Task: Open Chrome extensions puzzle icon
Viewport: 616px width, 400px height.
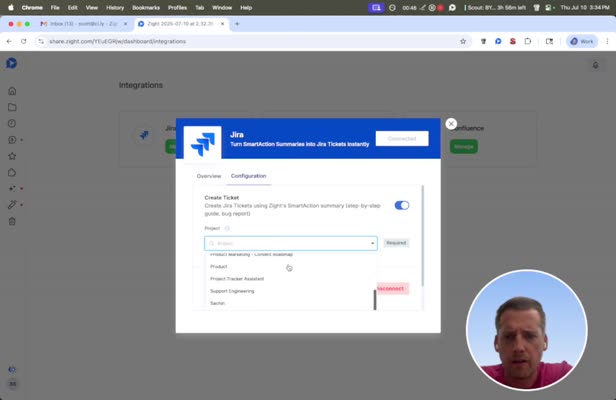Action: pos(528,41)
